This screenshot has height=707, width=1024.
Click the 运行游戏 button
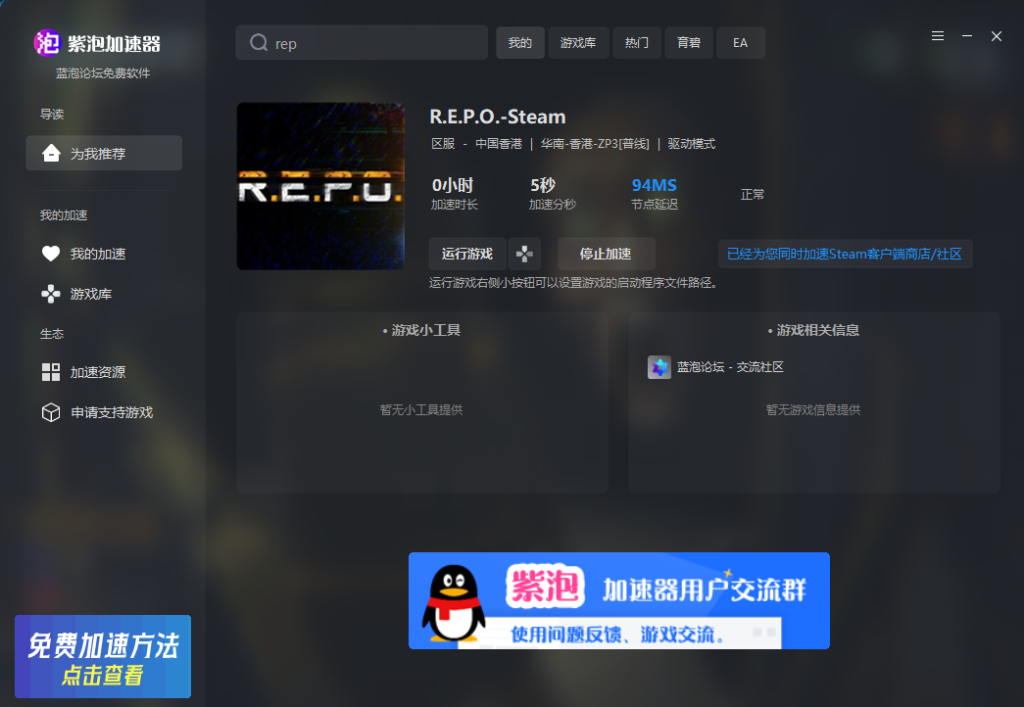[467, 254]
